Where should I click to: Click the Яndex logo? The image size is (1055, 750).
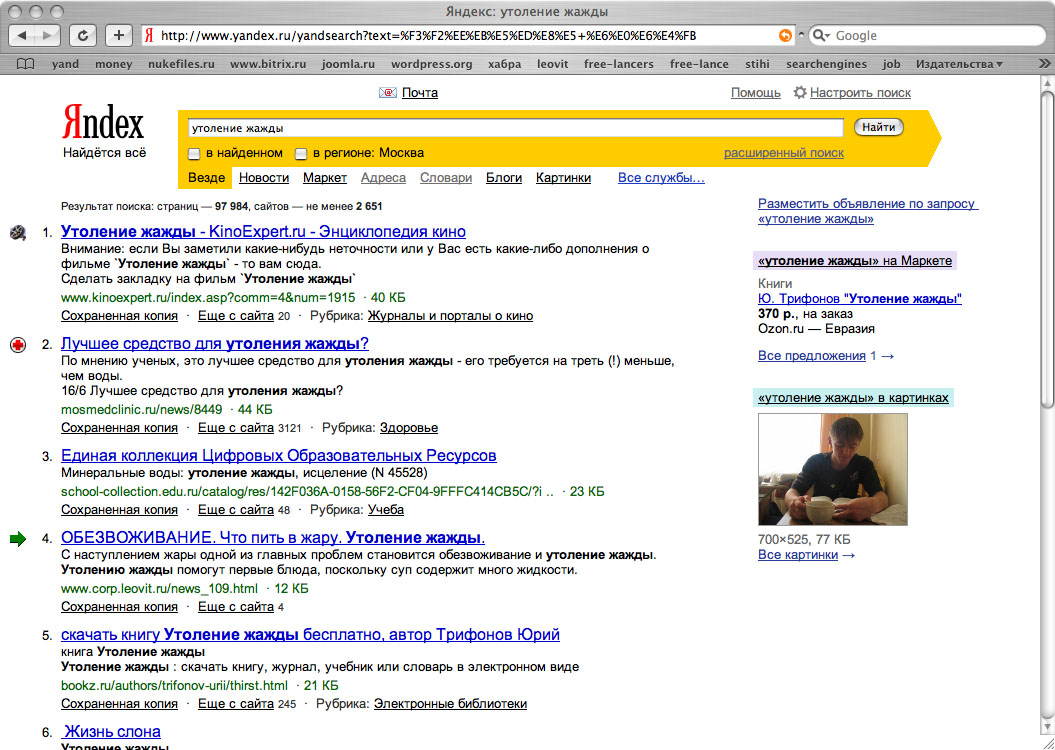[103, 123]
